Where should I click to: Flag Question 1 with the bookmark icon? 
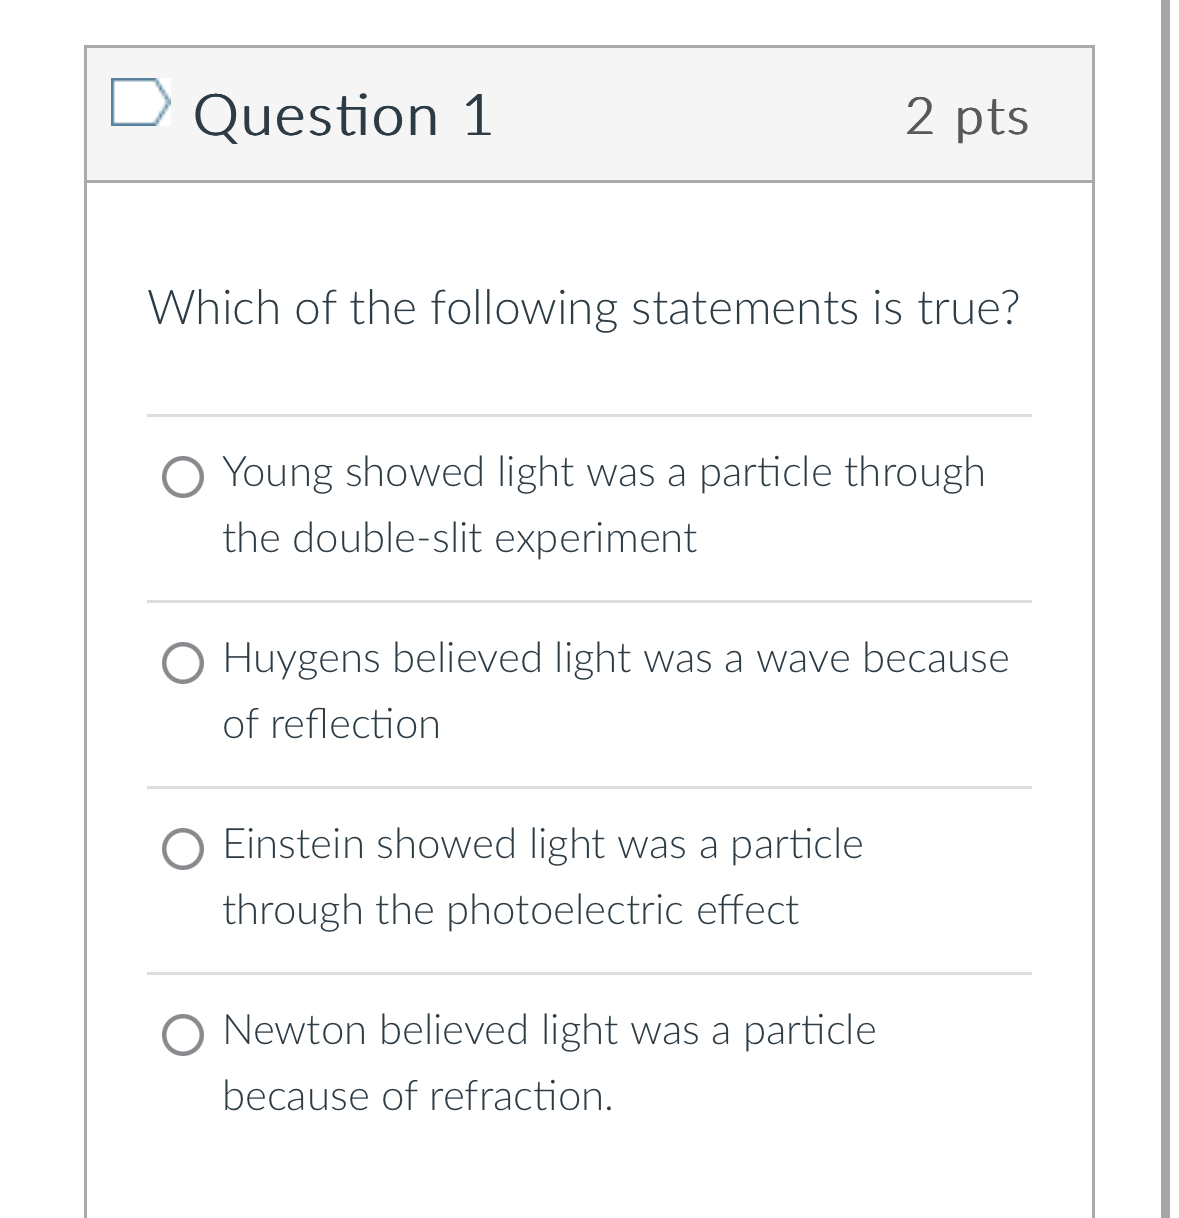tap(137, 105)
